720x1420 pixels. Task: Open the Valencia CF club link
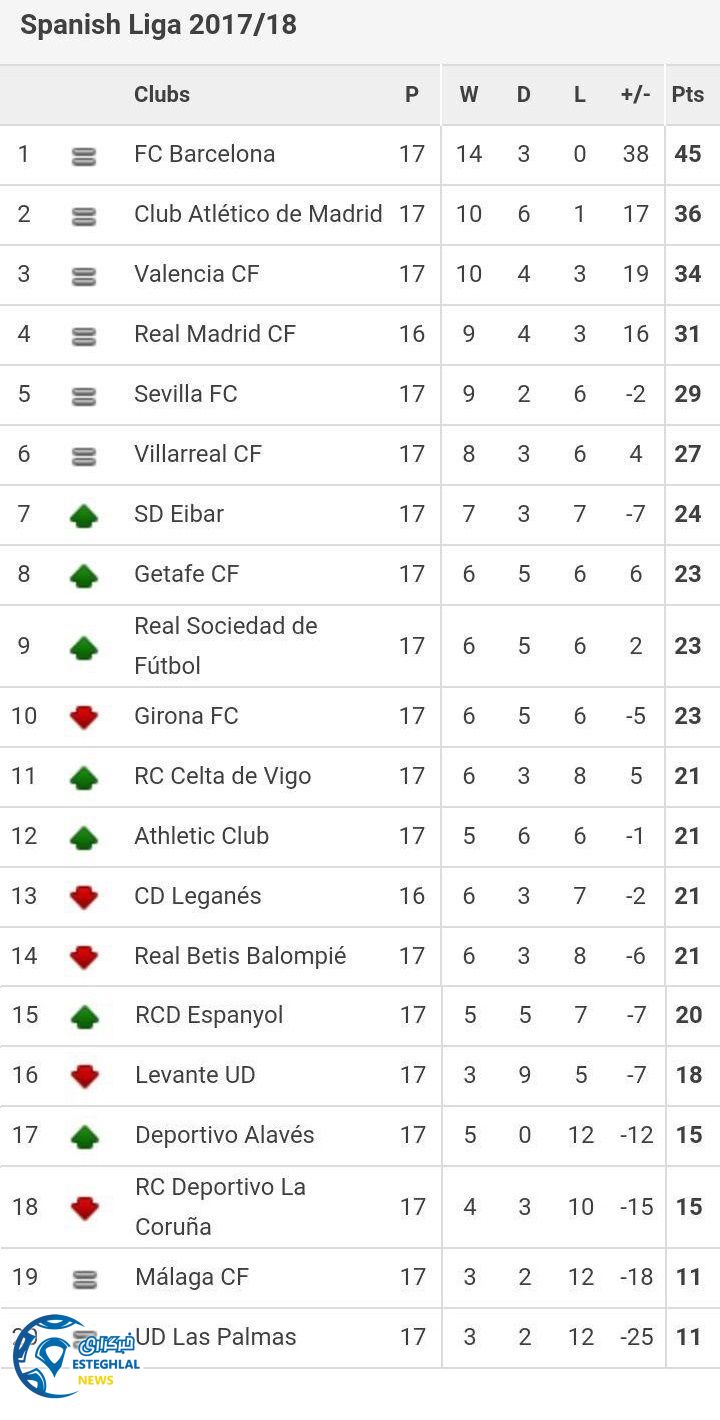(196, 274)
